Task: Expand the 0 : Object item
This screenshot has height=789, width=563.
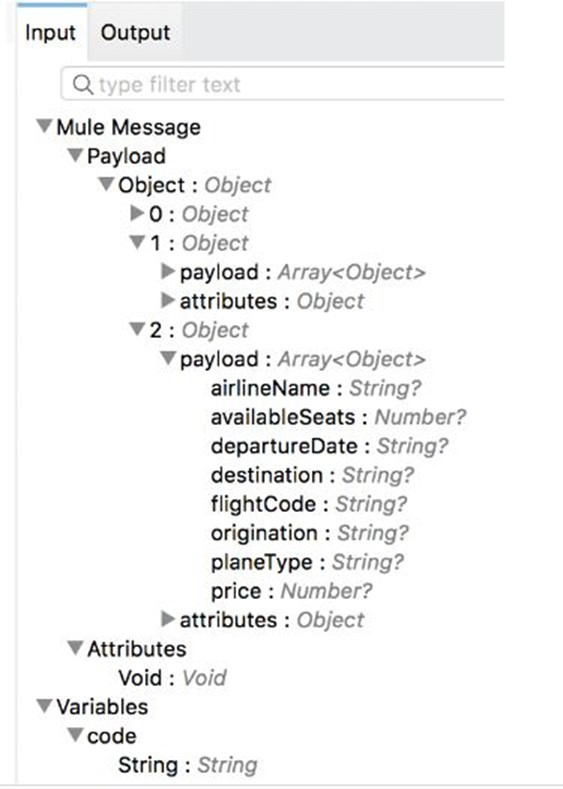Action: (x=137, y=213)
